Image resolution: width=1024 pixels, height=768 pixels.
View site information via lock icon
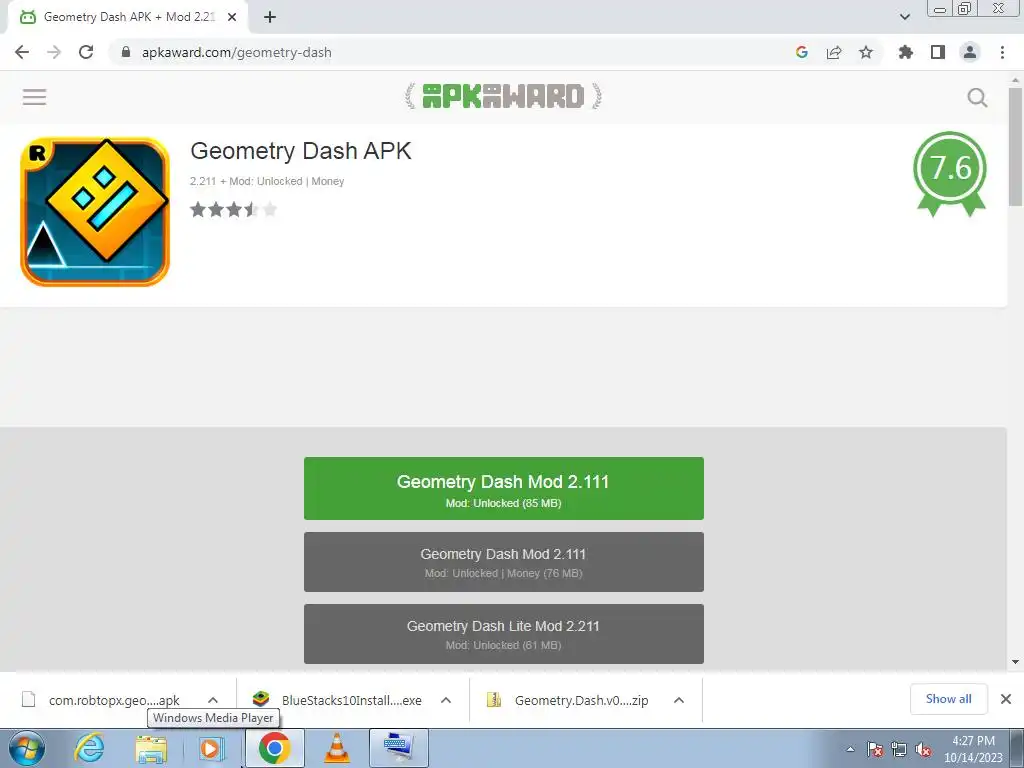coord(126,52)
